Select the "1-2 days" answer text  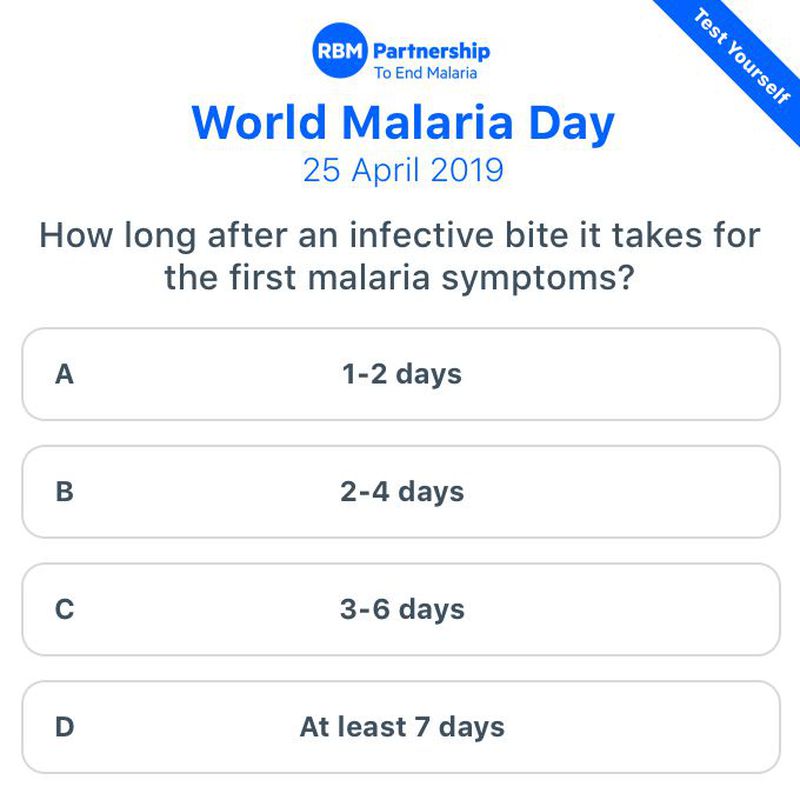401,374
